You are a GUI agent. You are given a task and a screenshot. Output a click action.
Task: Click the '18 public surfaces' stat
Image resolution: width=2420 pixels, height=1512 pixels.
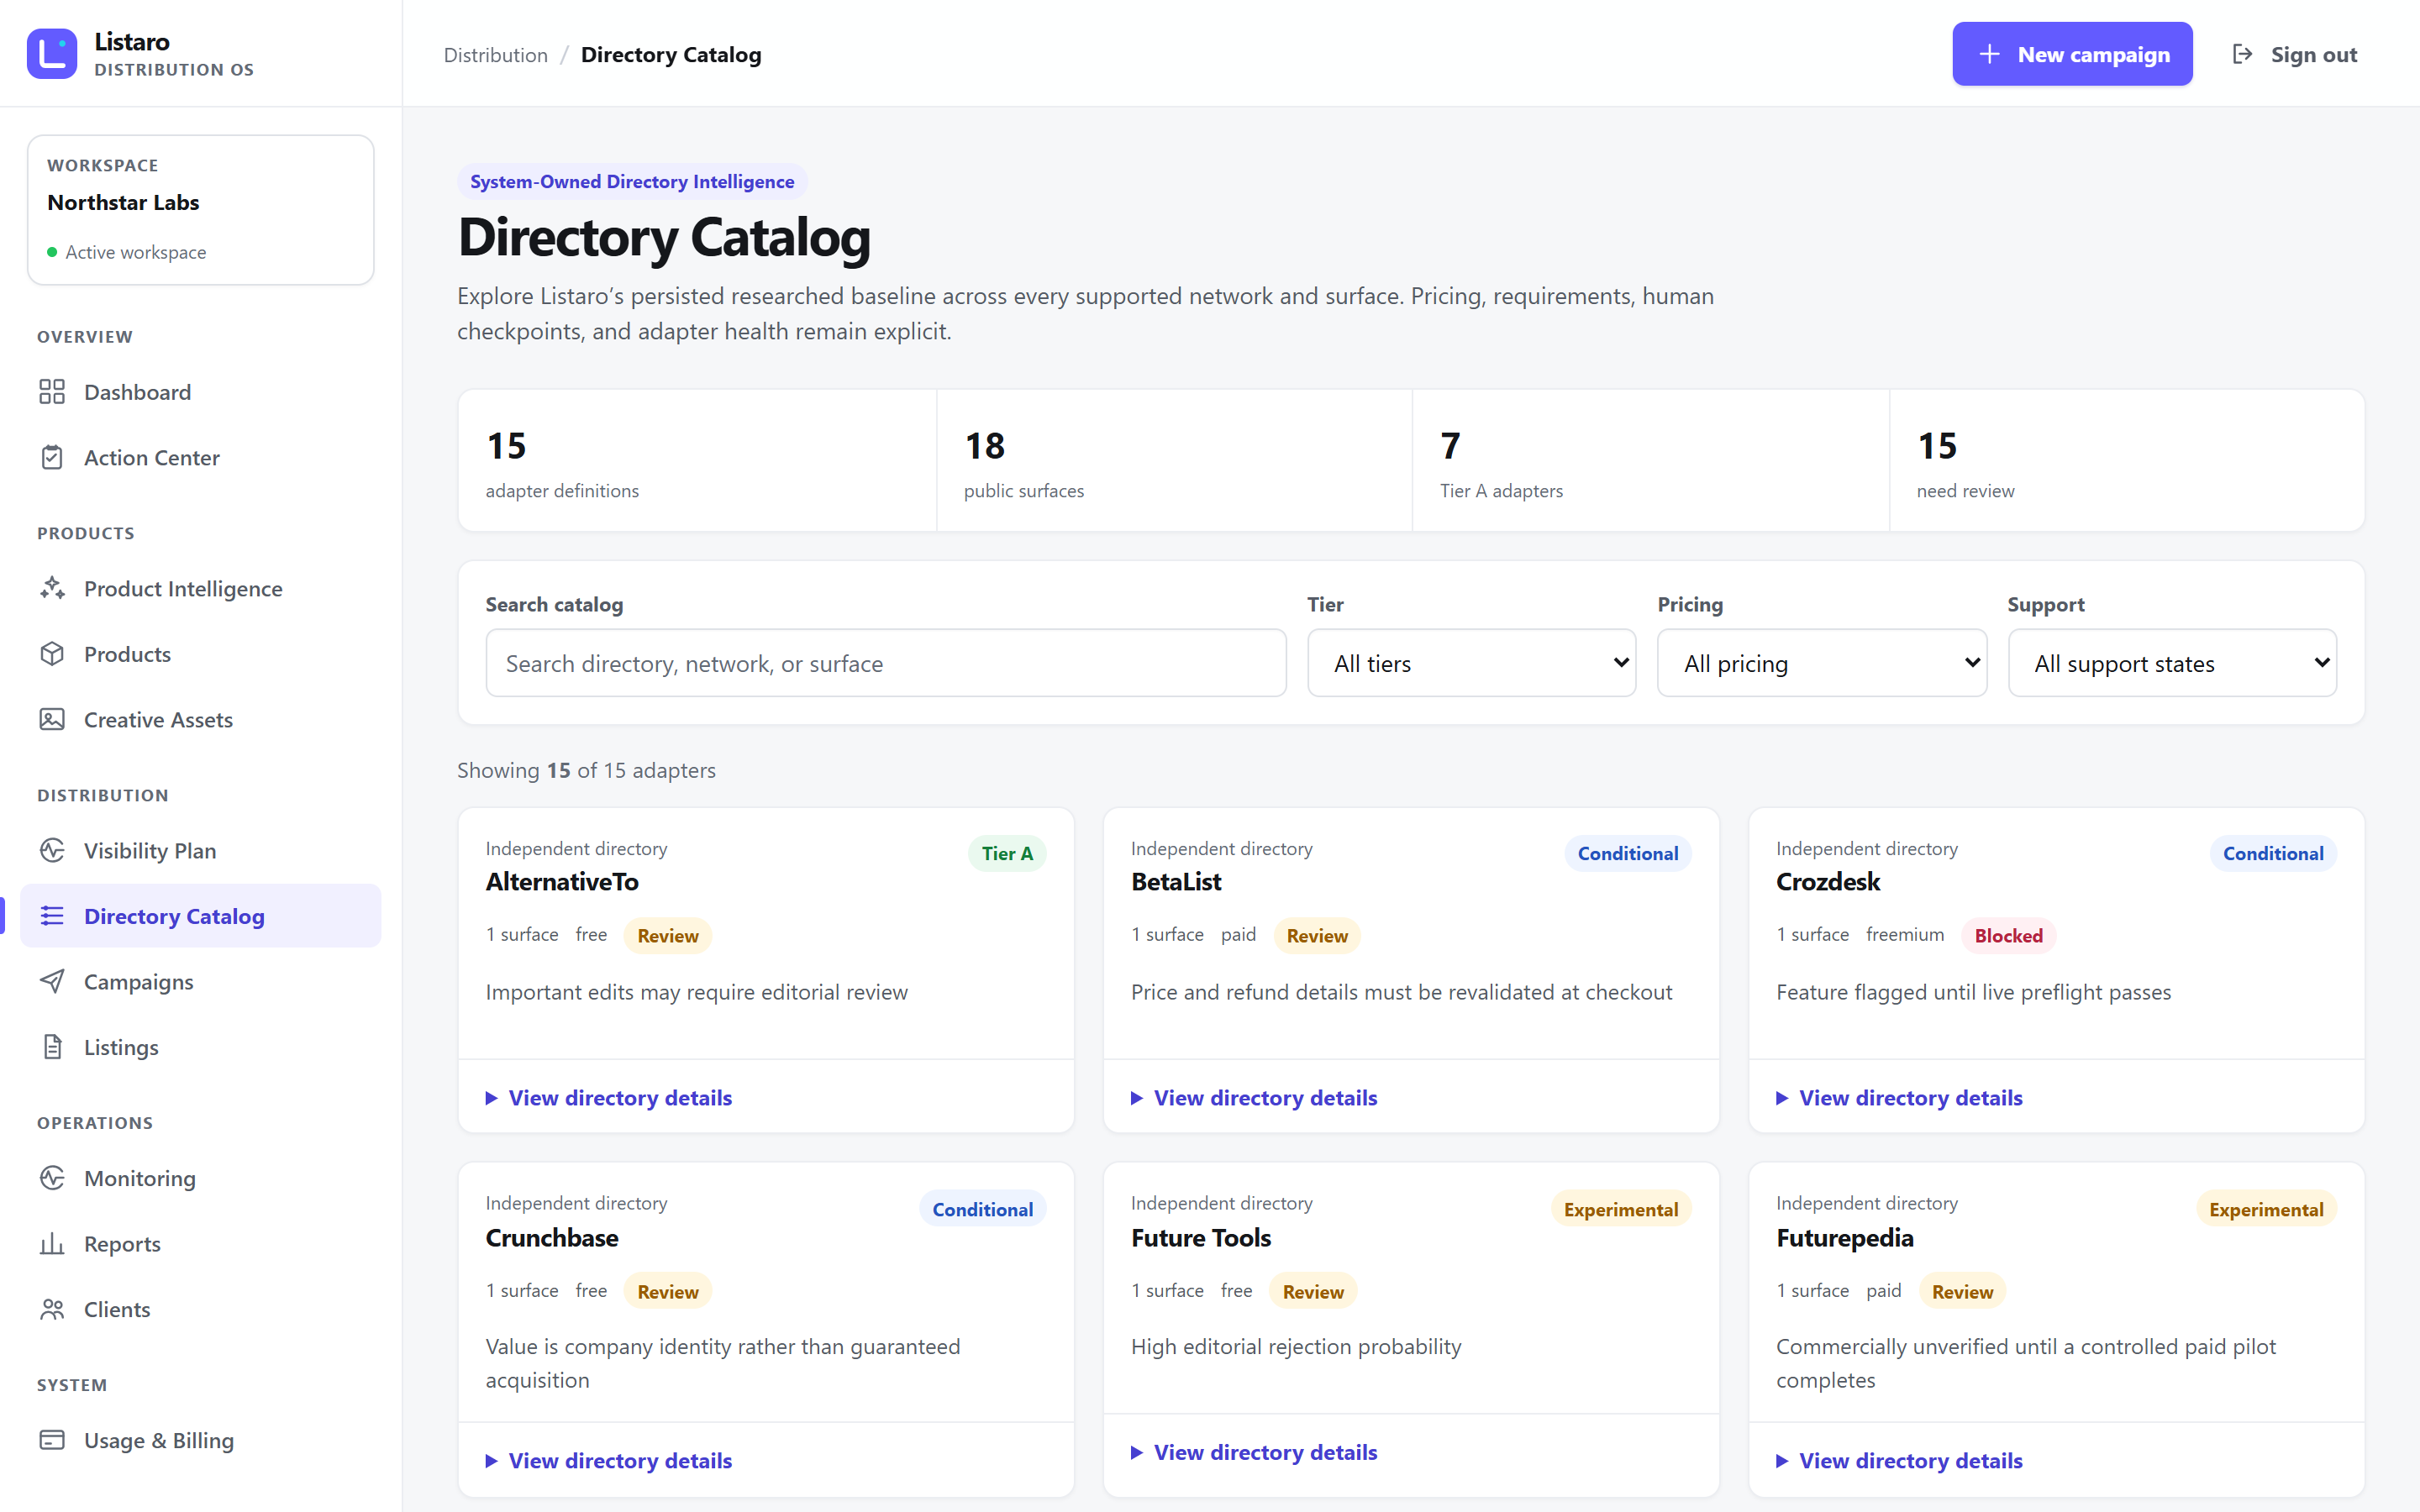(x=1174, y=461)
